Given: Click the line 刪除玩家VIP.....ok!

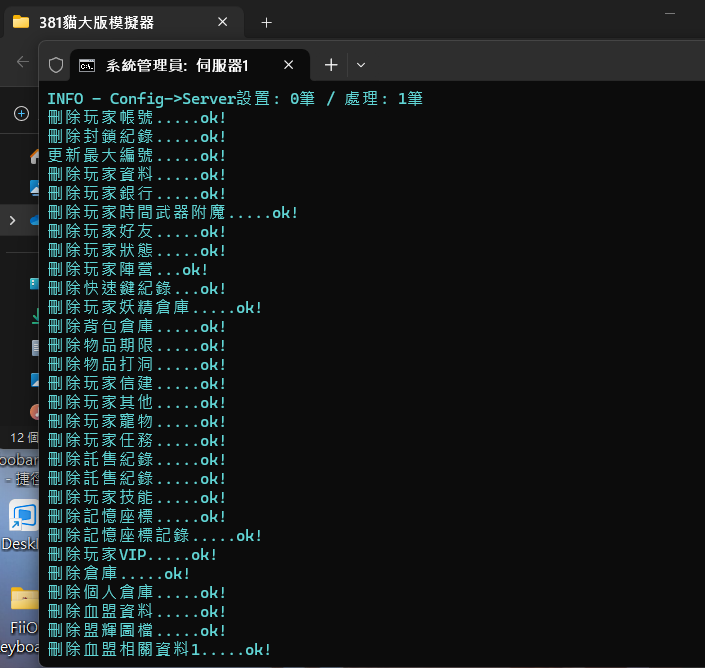Looking at the screenshot, I should [132, 555].
